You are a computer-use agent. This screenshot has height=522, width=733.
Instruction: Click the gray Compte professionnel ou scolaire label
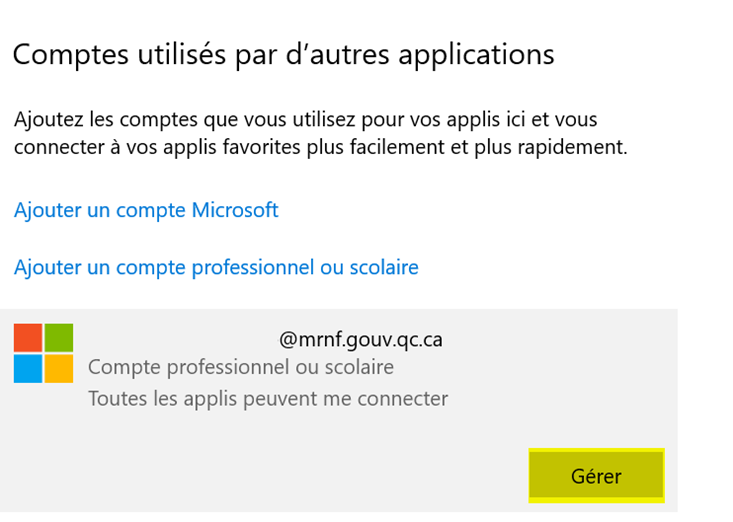(241, 367)
